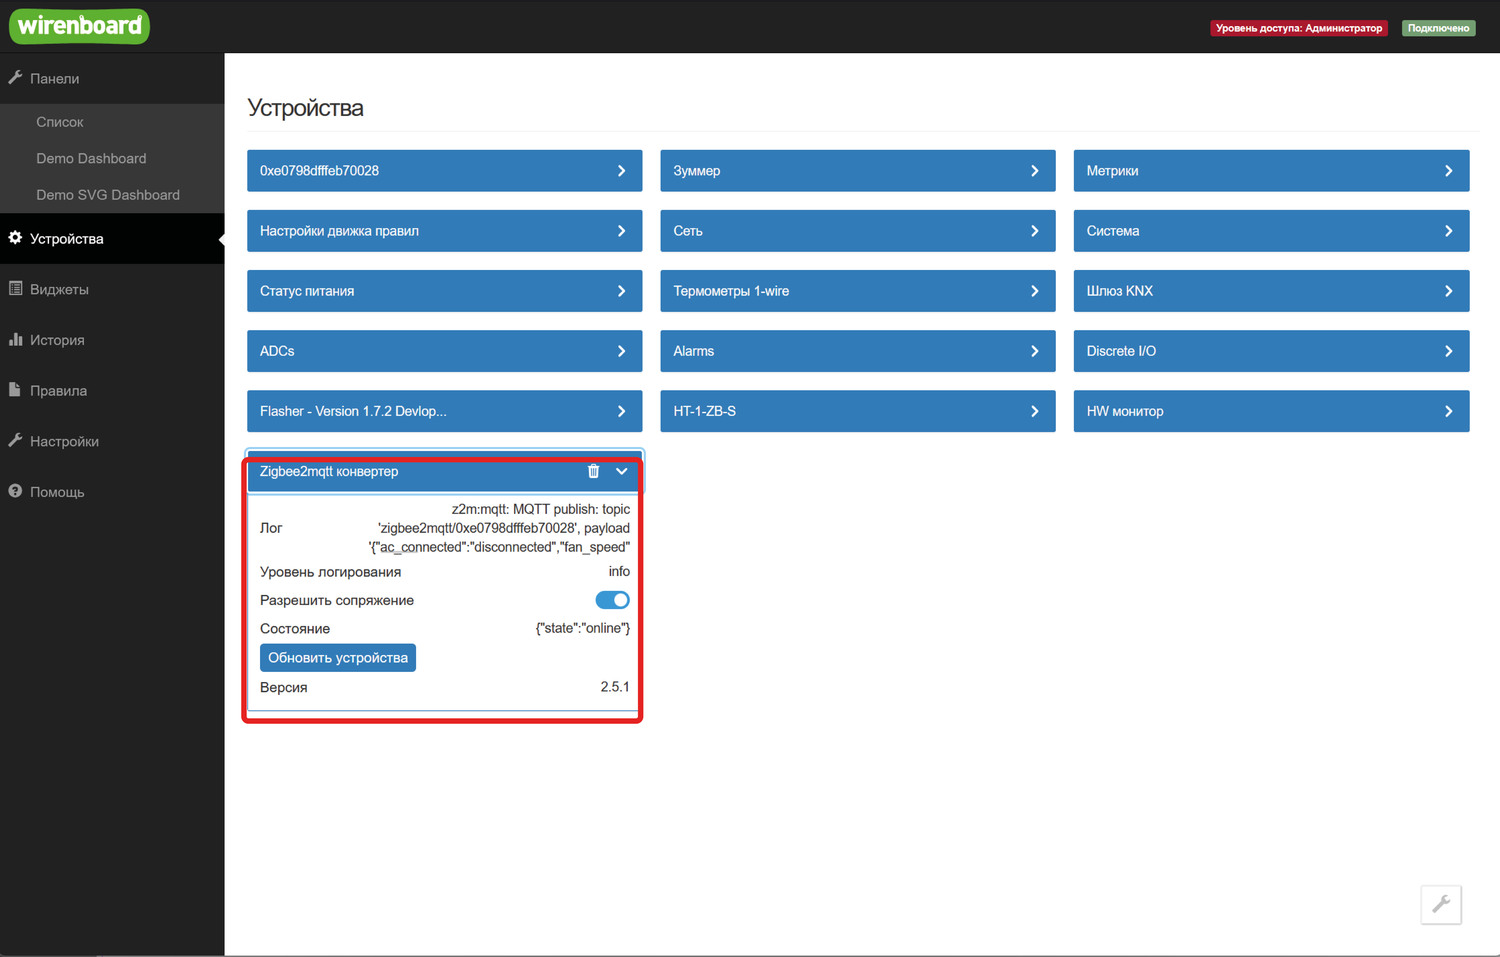Disable the Разрешить сопряжение switch
This screenshot has width=1500, height=957.
pyautogui.click(x=612, y=600)
